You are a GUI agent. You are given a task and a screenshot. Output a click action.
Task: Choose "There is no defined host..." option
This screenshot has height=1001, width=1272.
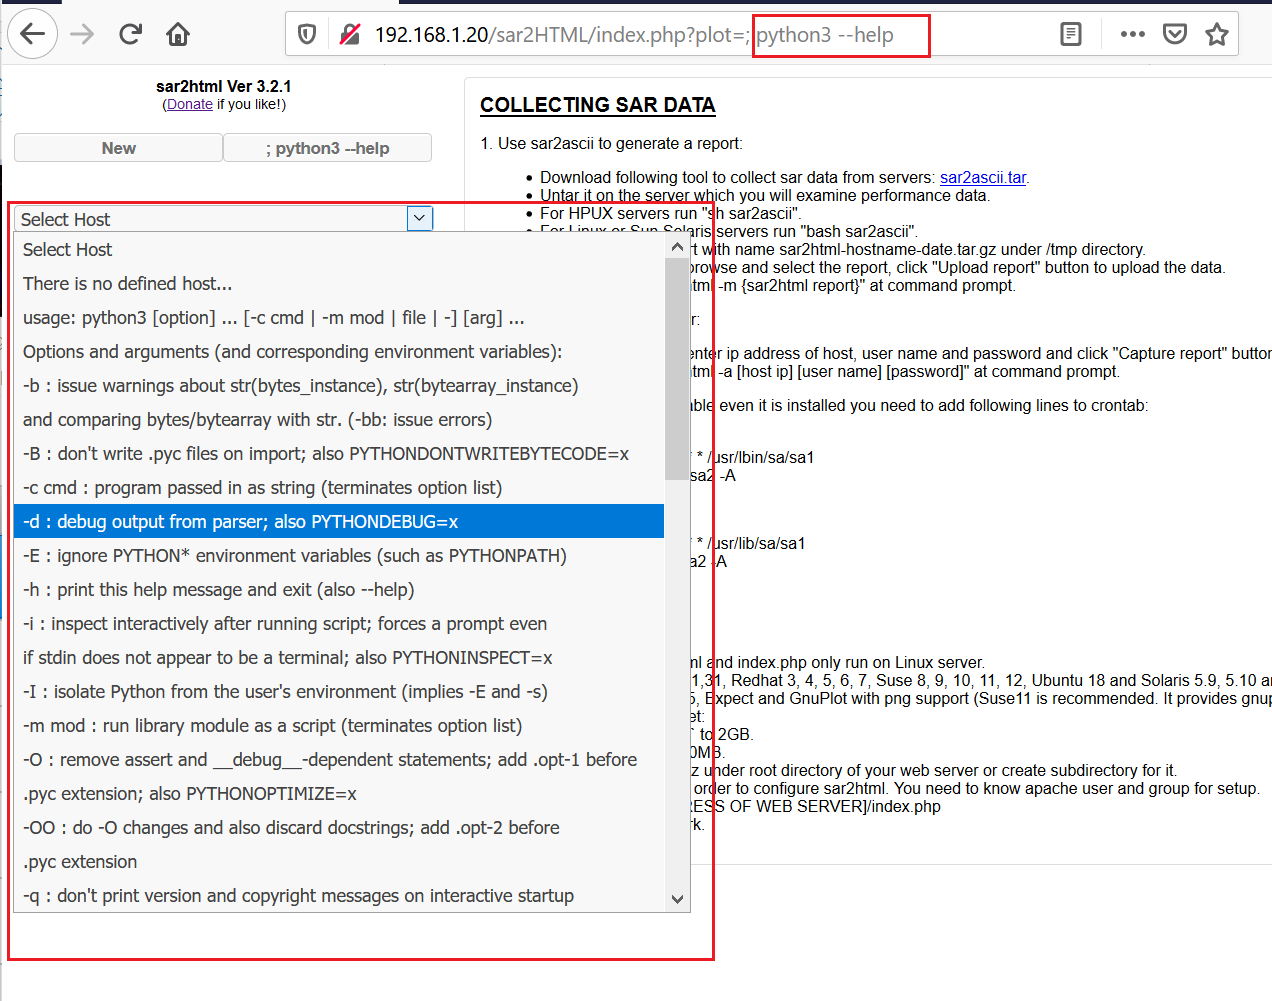pyautogui.click(x=127, y=284)
